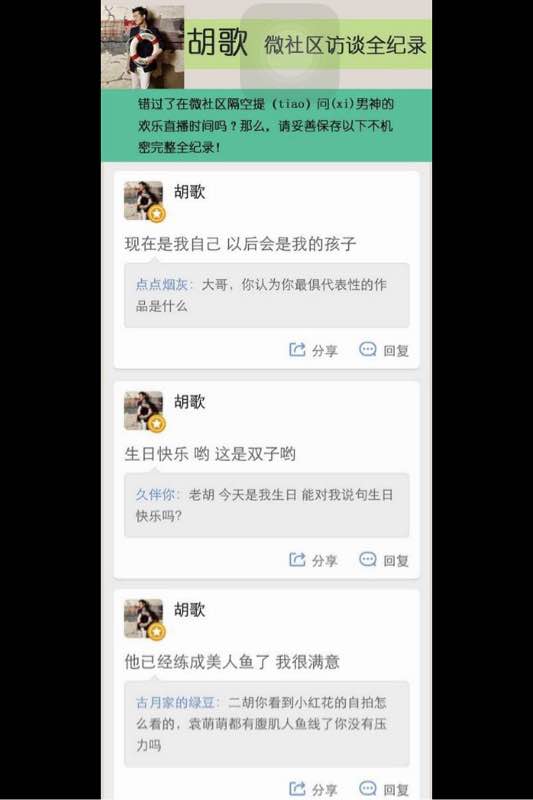
Task: Open 胡歌 avatar on second post
Action: point(143,410)
